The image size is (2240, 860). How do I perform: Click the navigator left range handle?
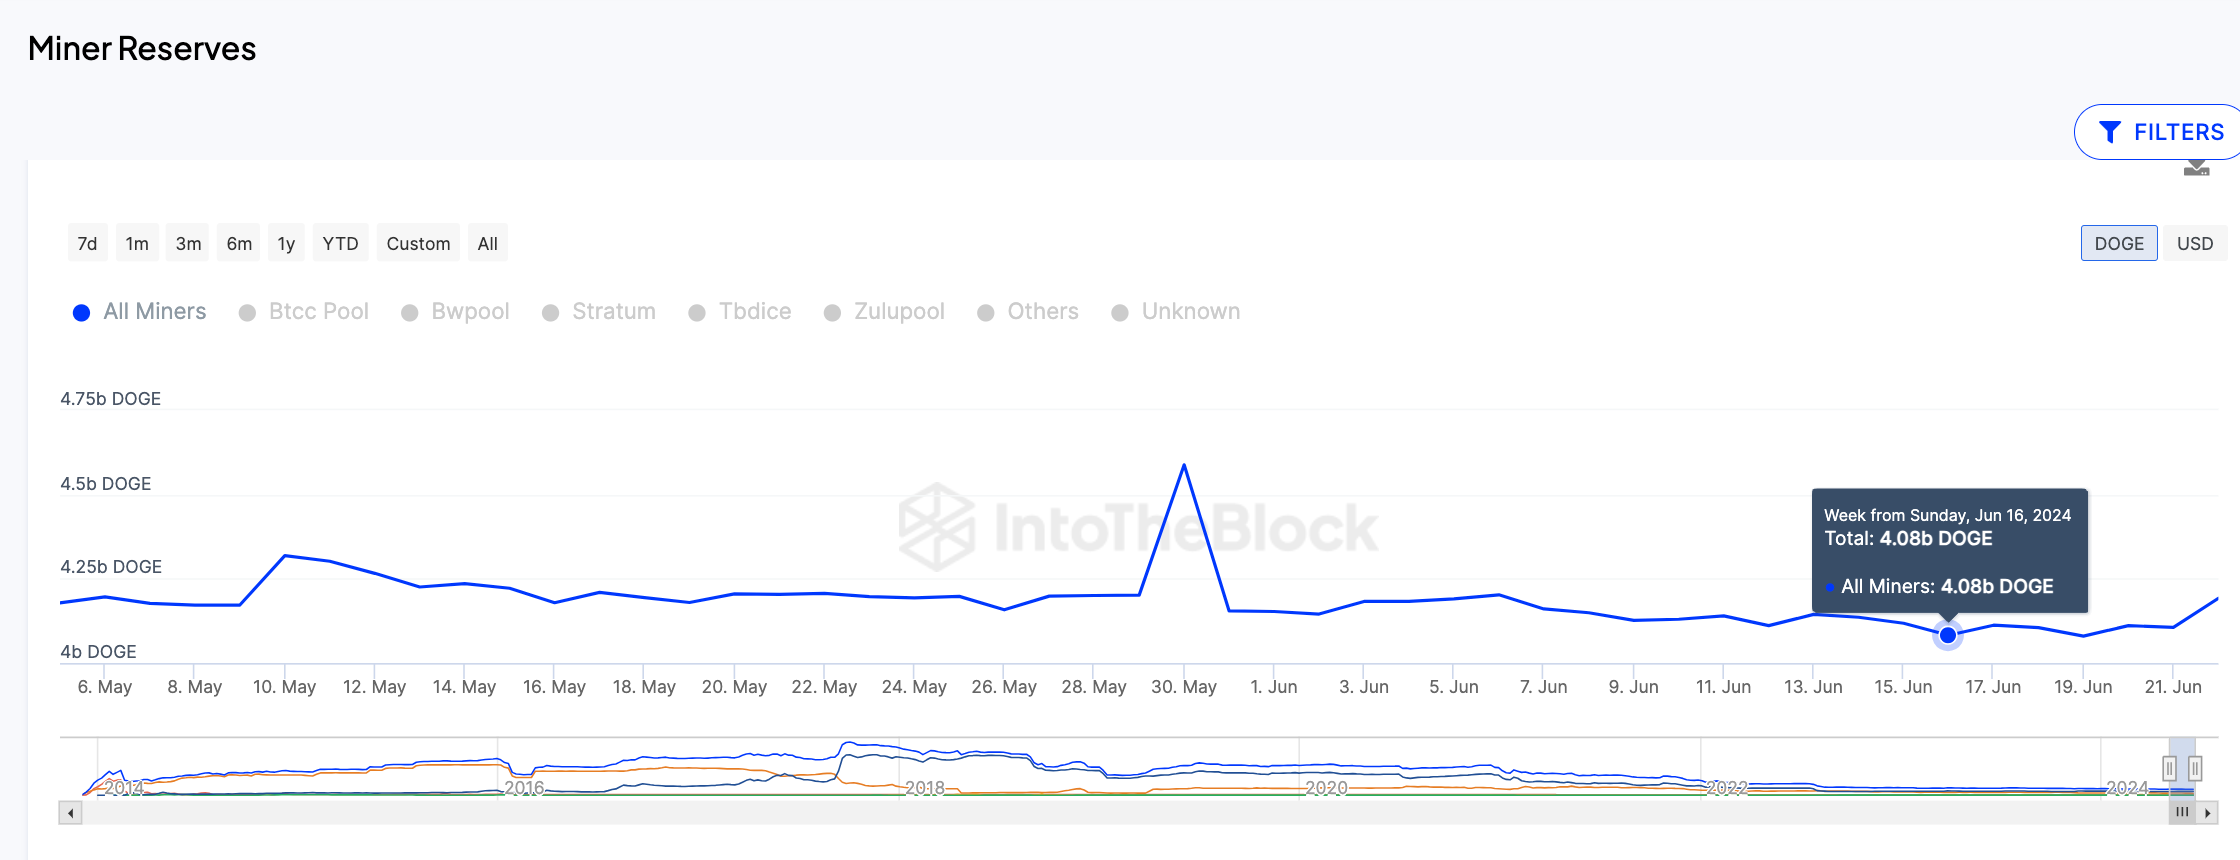pos(2169,768)
